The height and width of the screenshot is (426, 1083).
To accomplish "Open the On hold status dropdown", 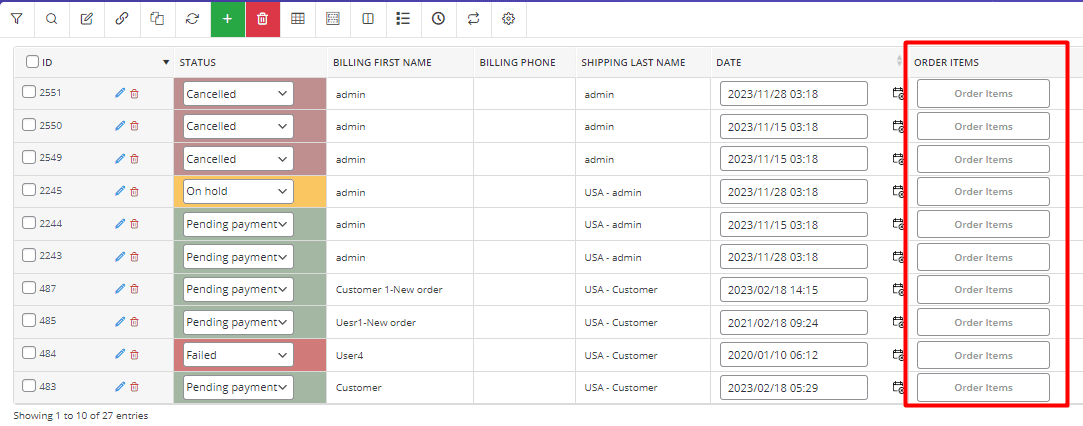I will tap(238, 191).
